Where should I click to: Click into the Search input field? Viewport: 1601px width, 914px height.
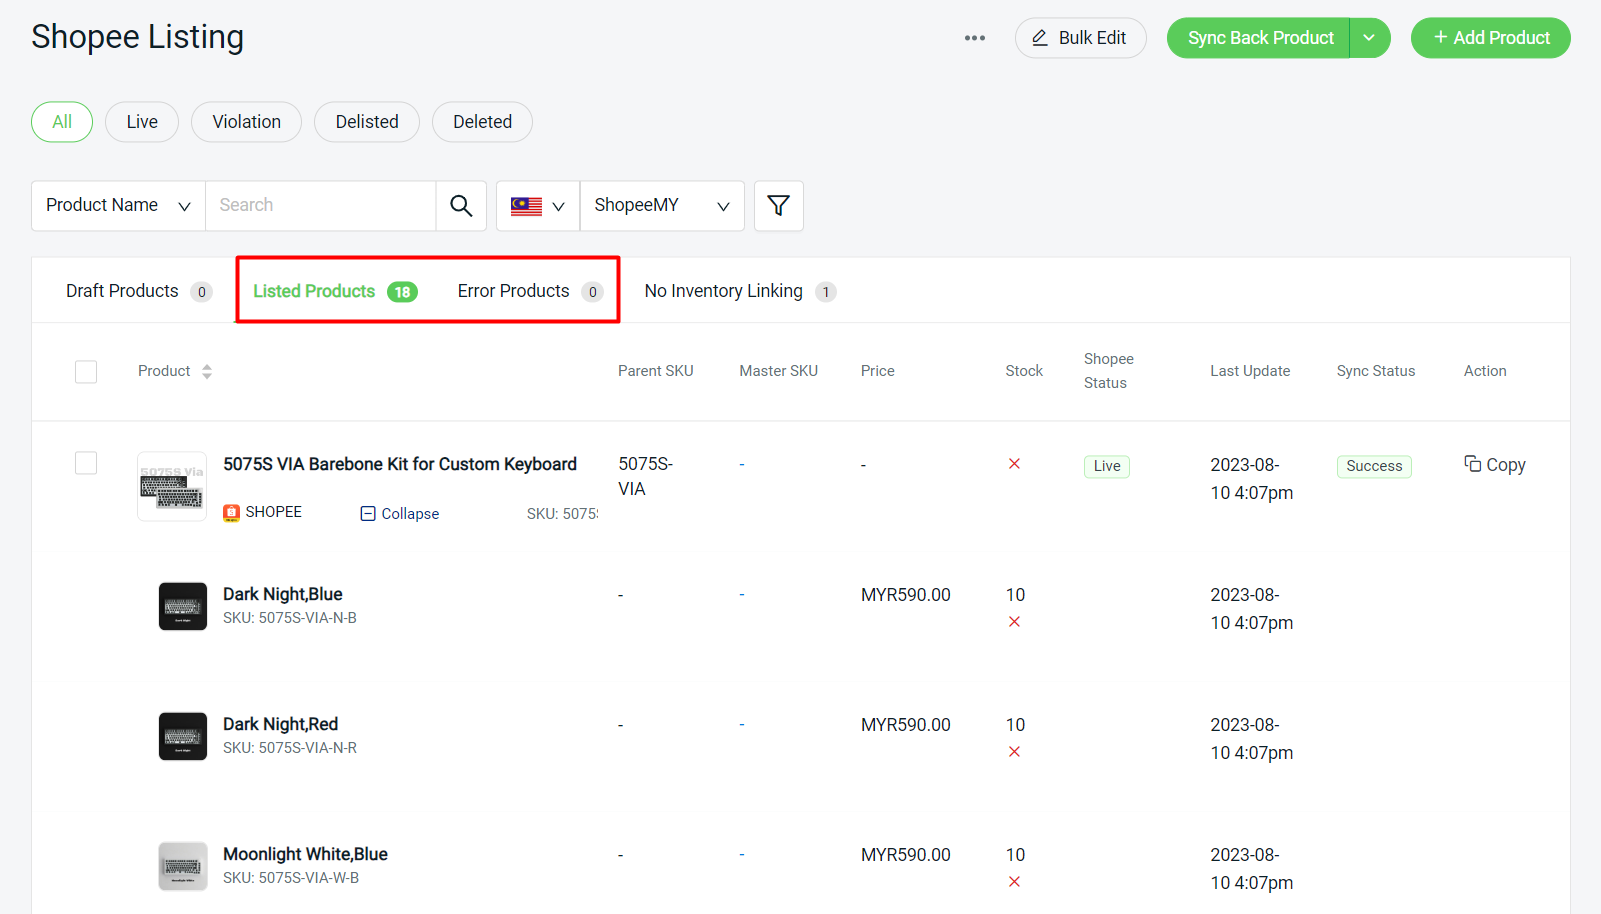[320, 206]
